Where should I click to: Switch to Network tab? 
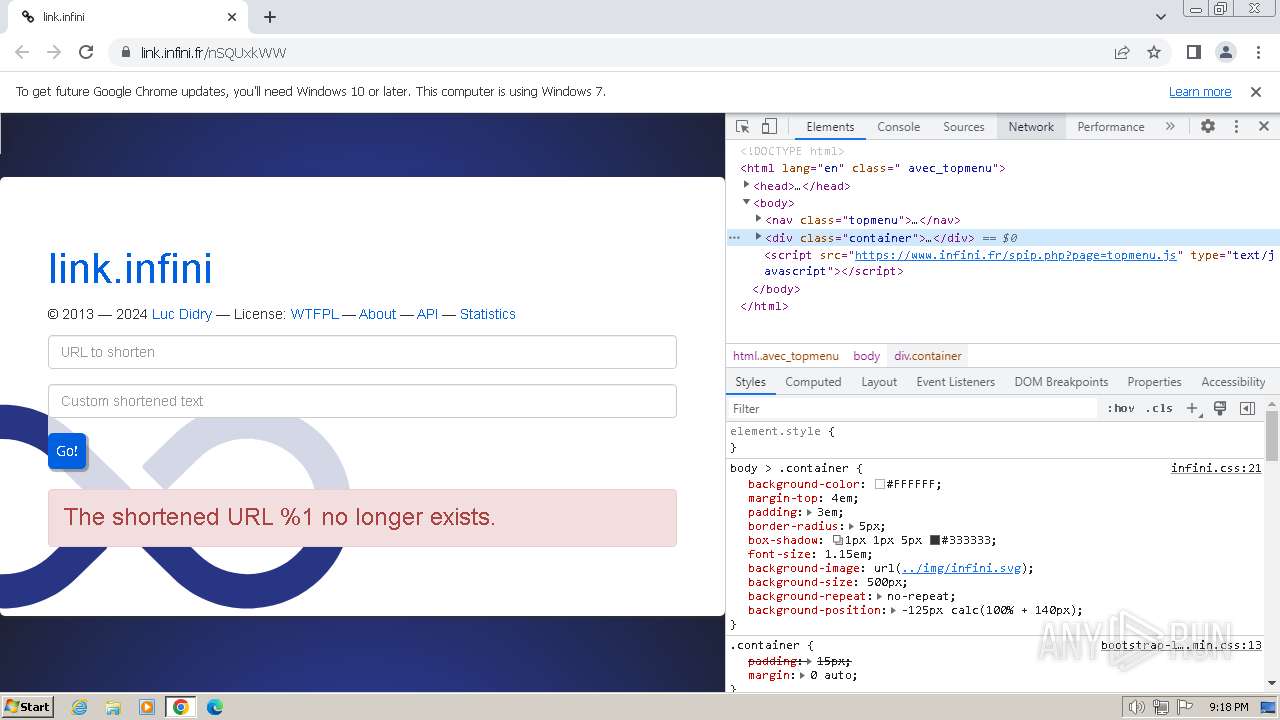pyautogui.click(x=1031, y=127)
